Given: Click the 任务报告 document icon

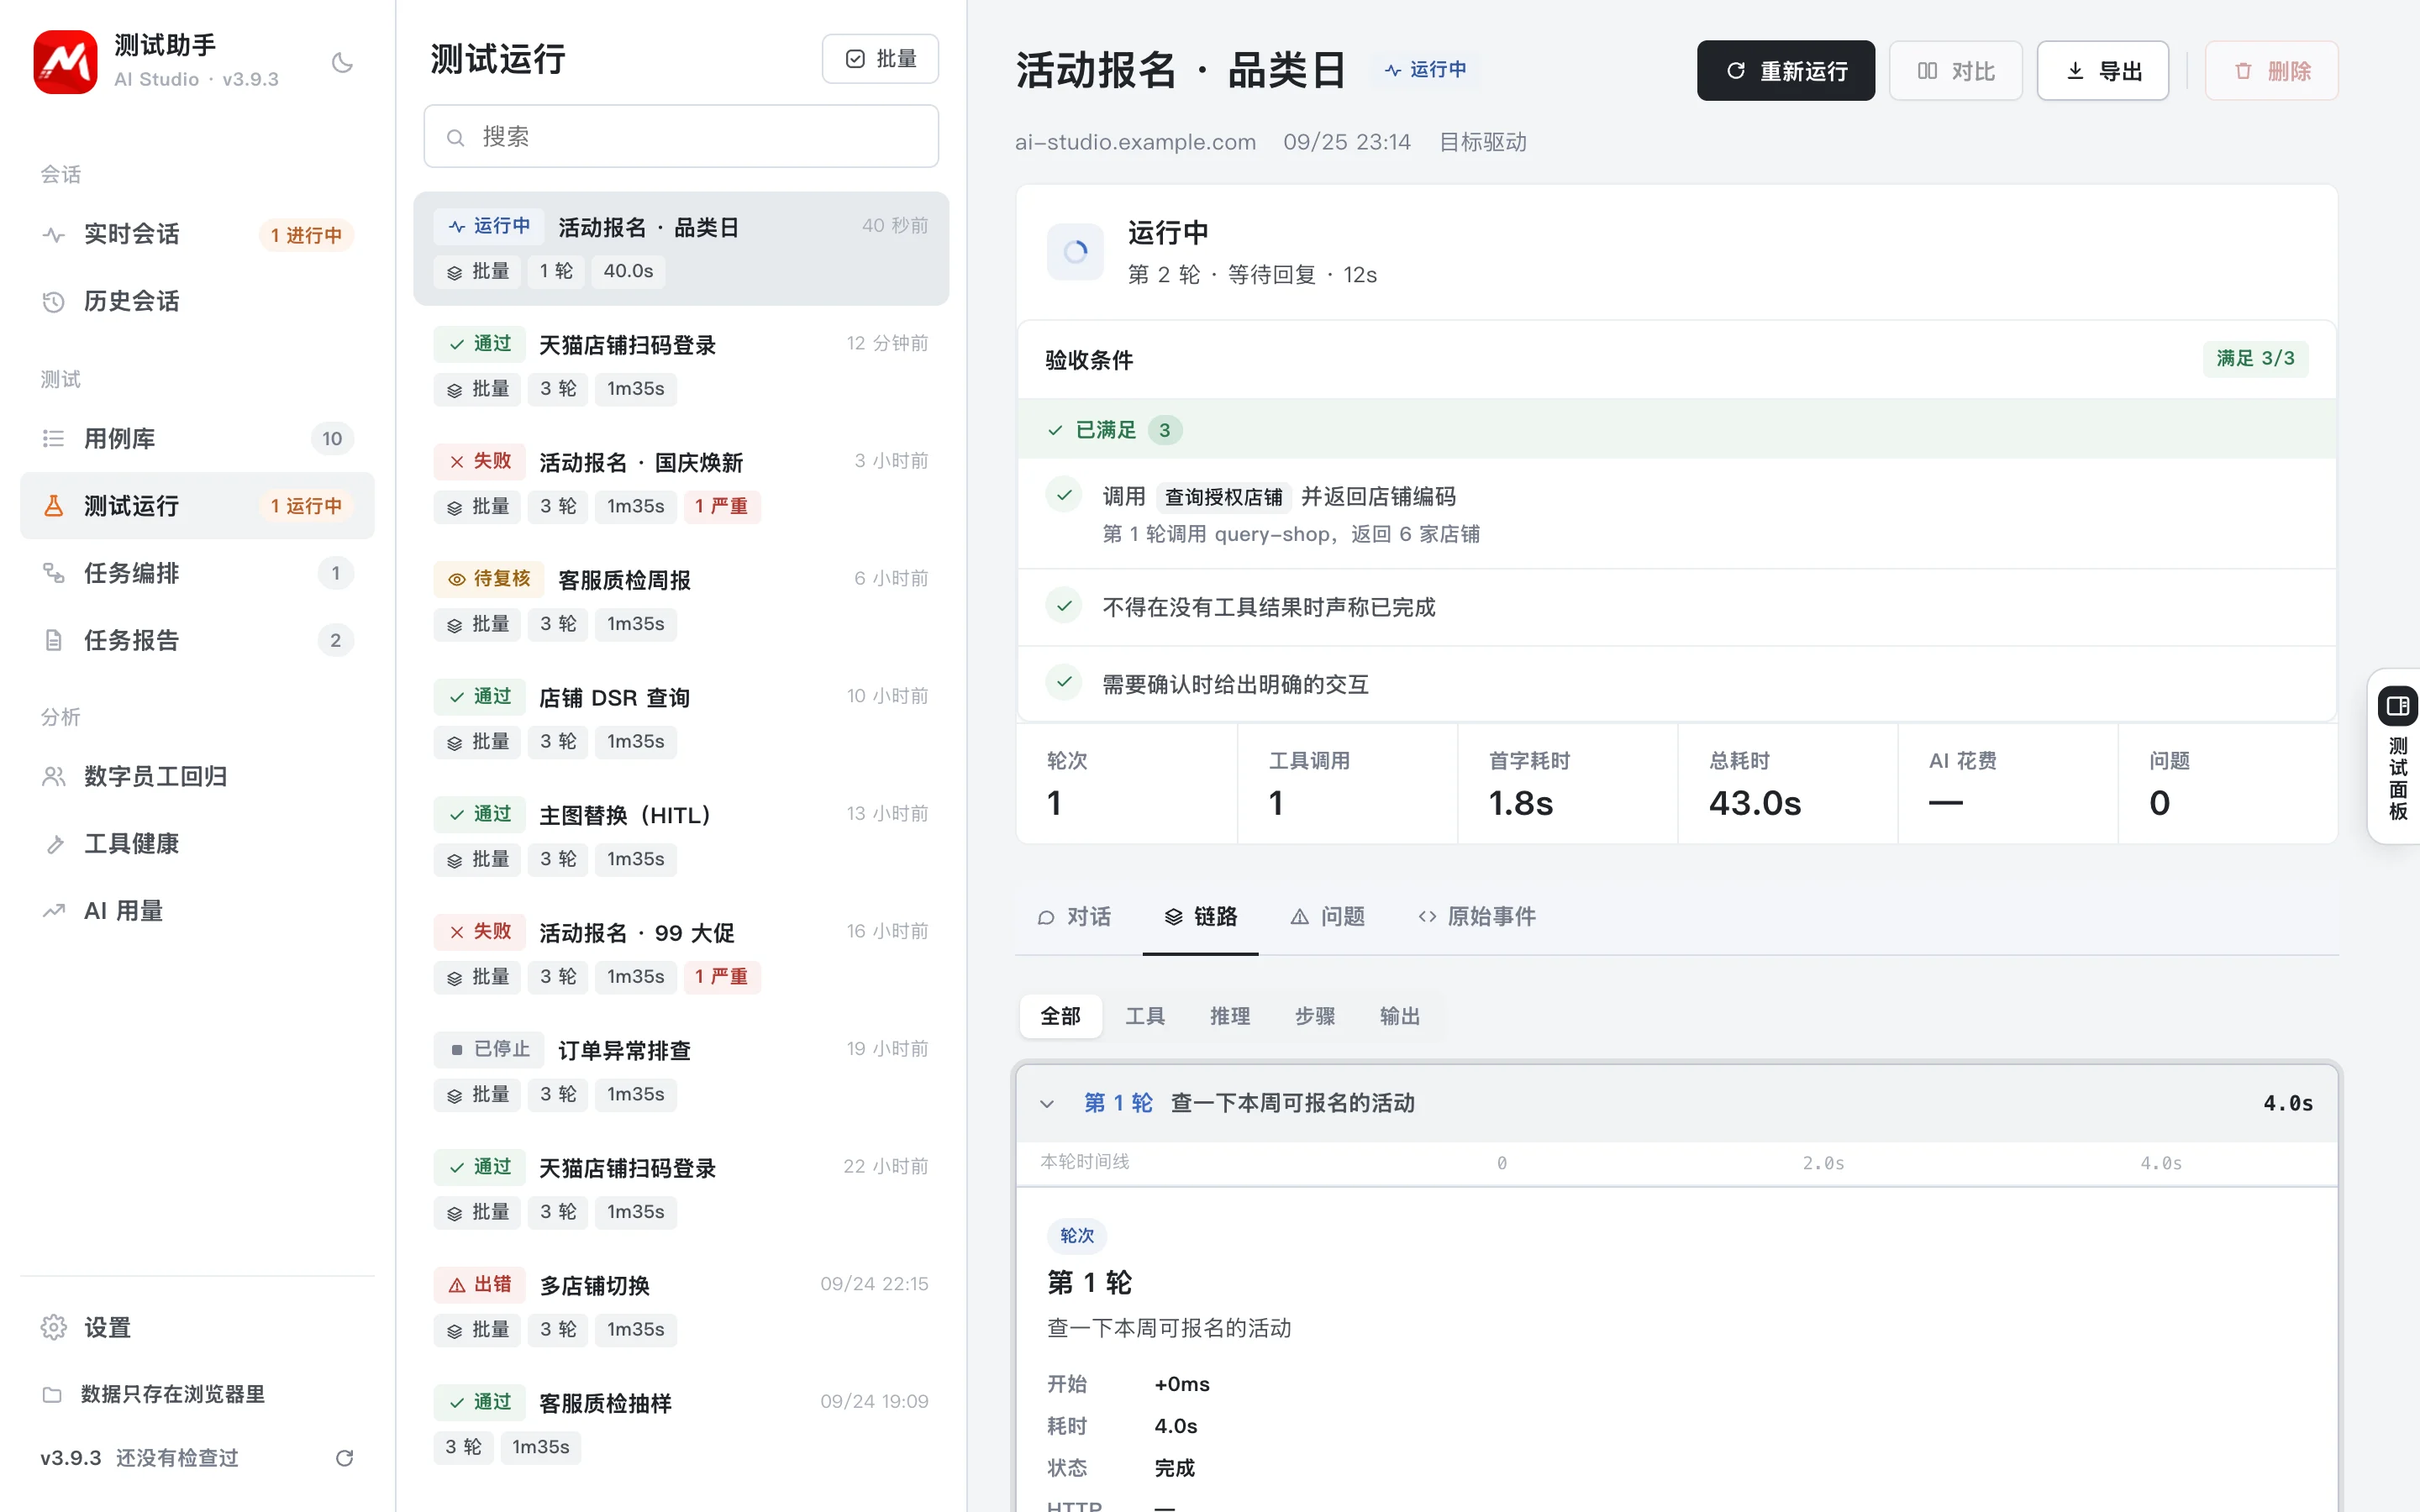Looking at the screenshot, I should click(54, 640).
